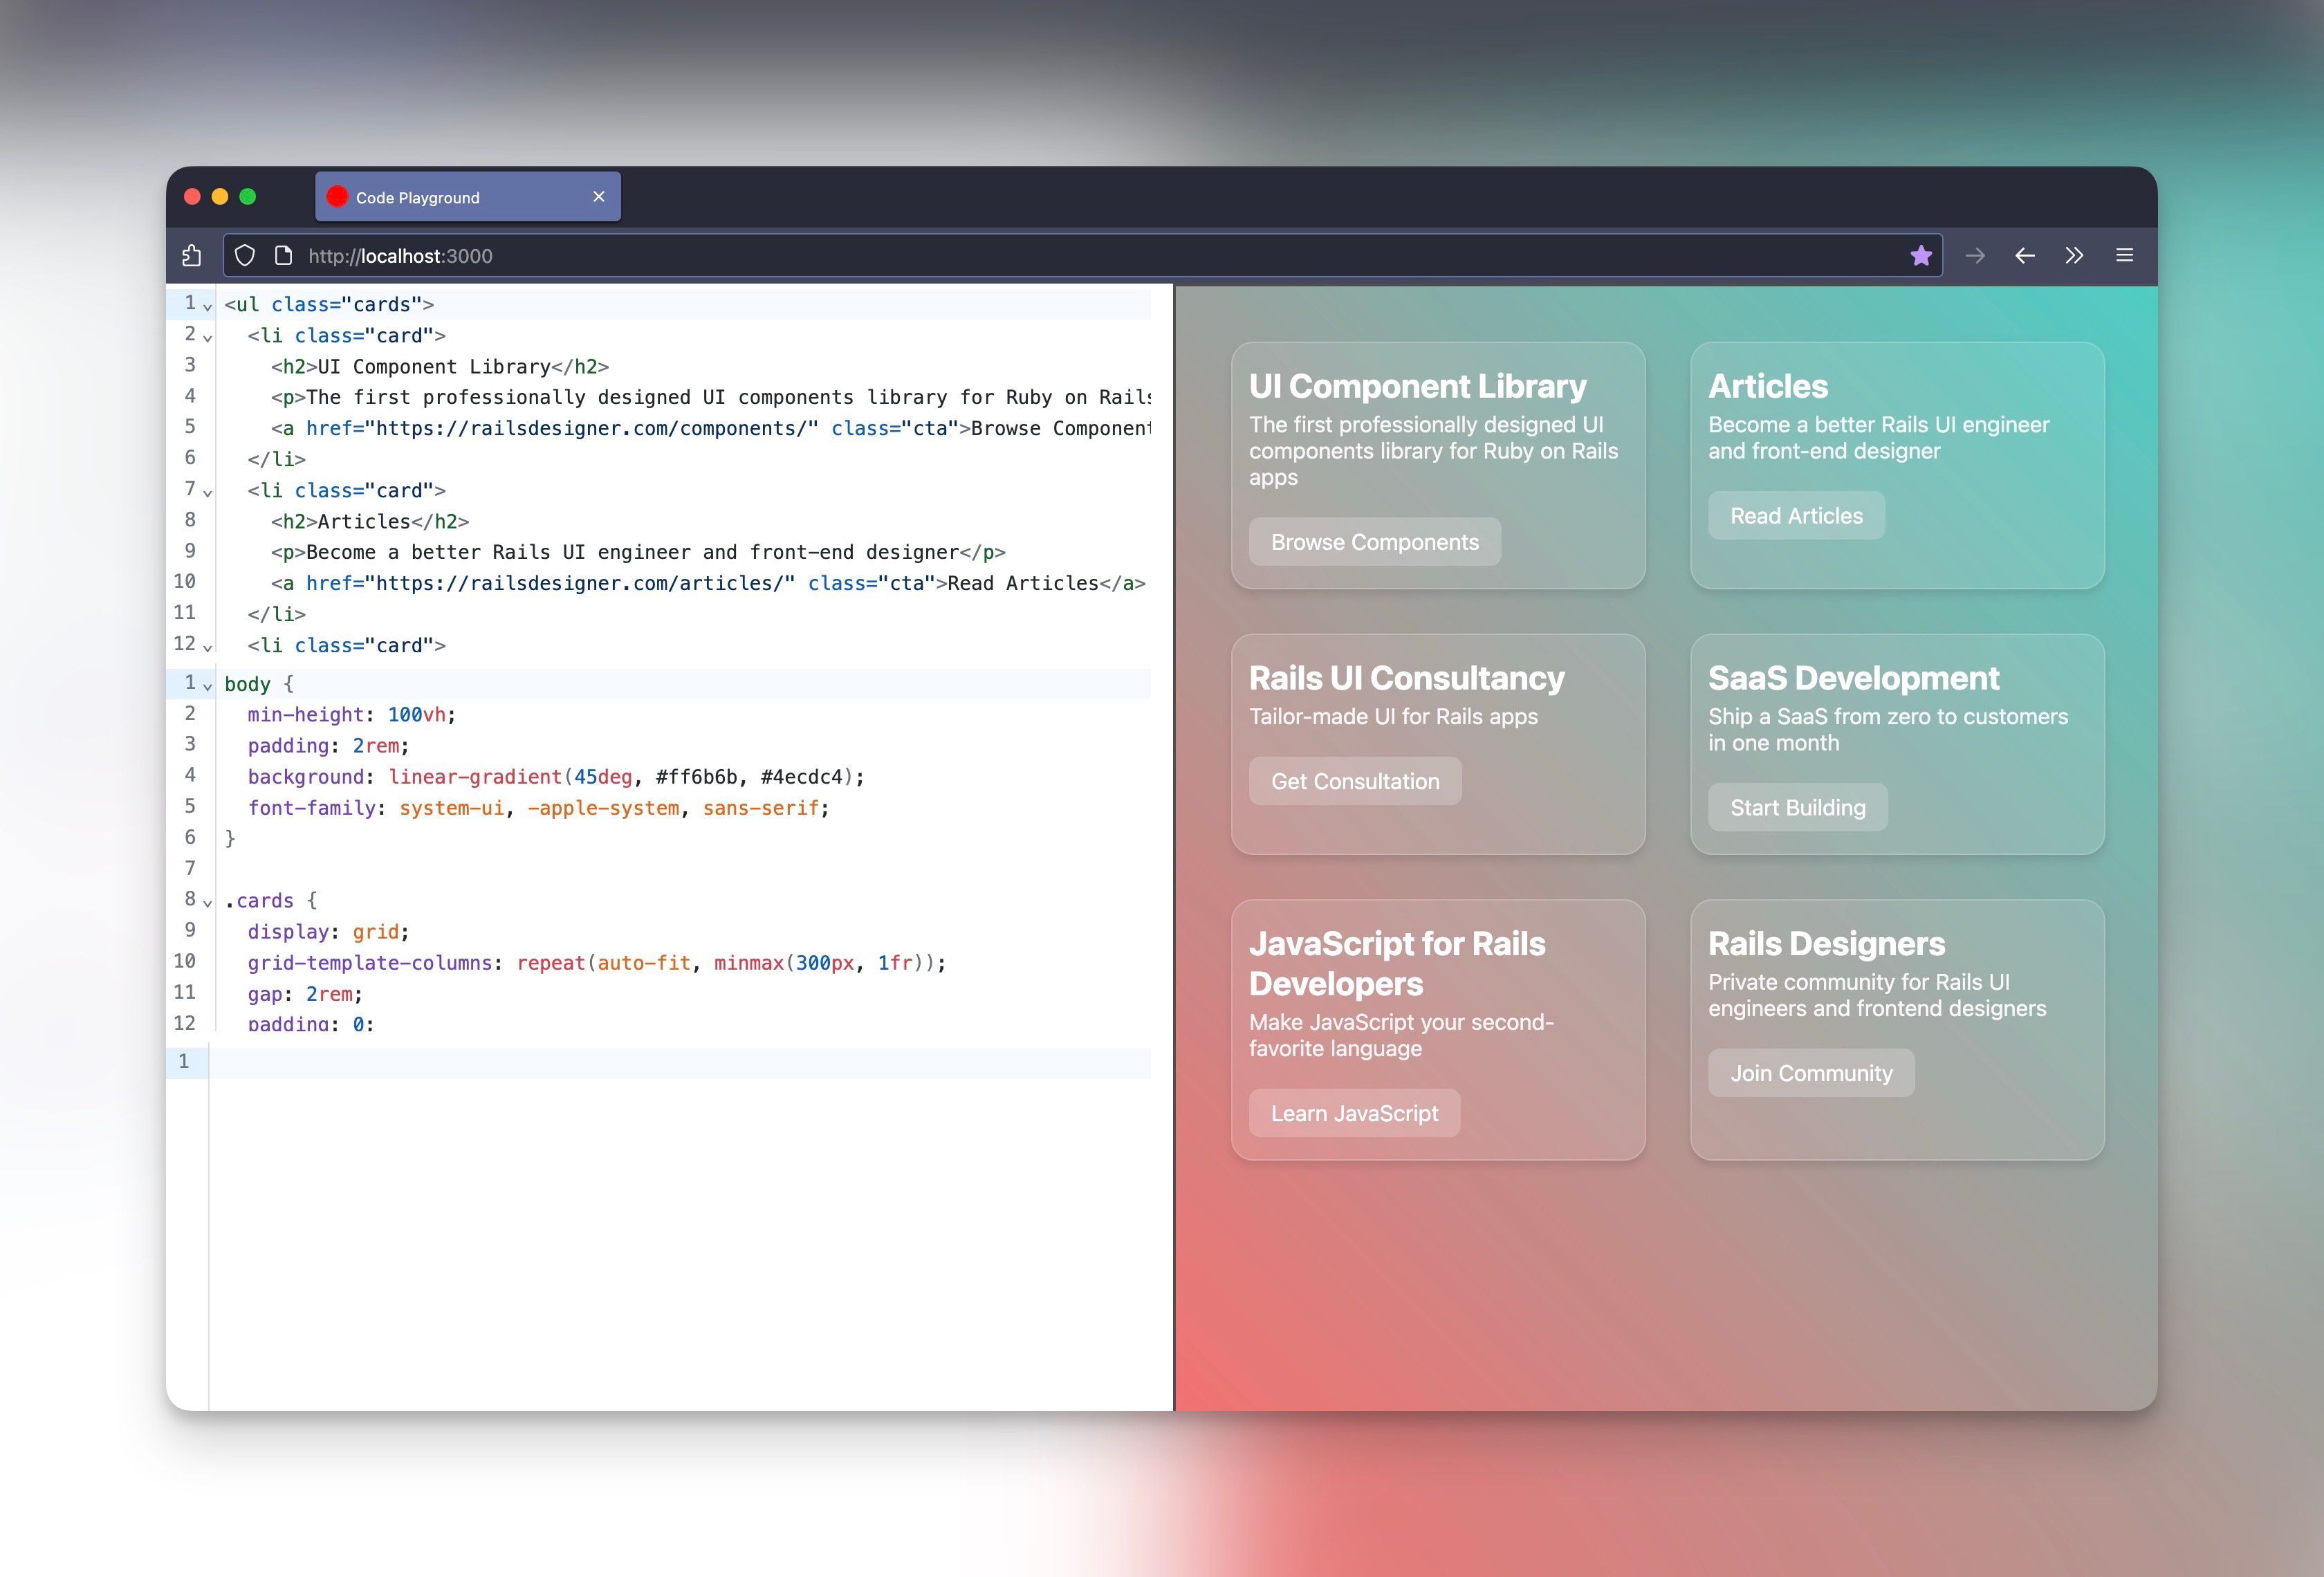Click the #4ecdc4 color value in CSS

click(802, 777)
